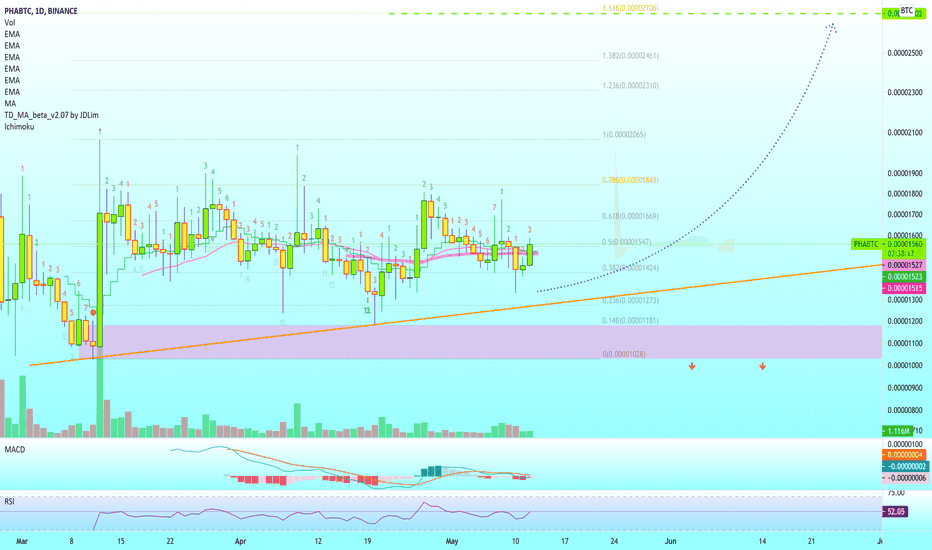Image resolution: width=932 pixels, height=550 pixels.
Task: Select the 1.382(0.00002461) Fibonacci level label
Action: [x=630, y=56]
